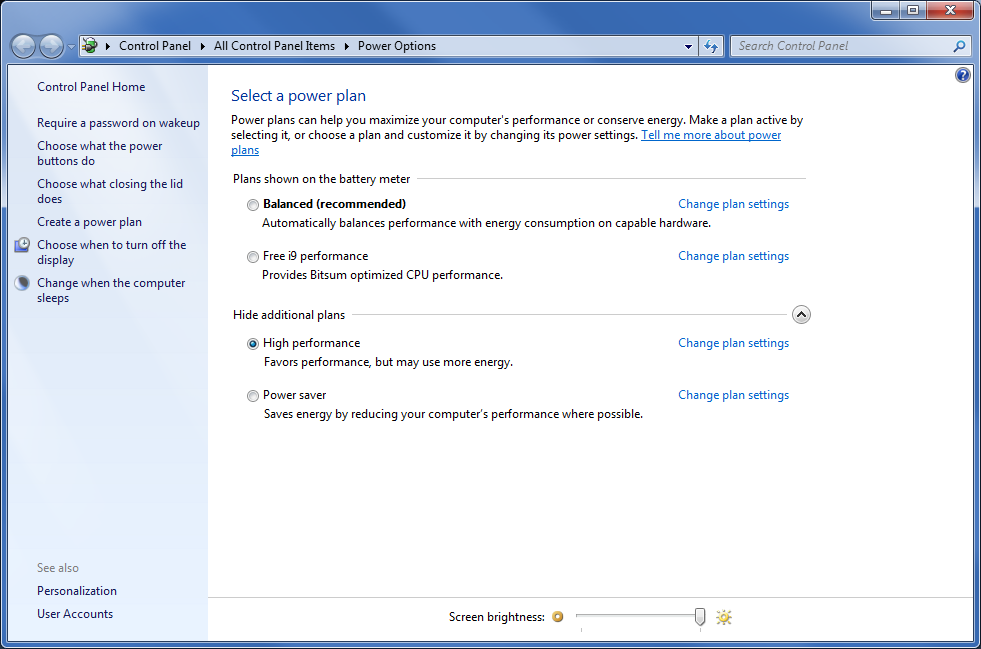Image resolution: width=981 pixels, height=649 pixels.
Task: Open the address bar history dropdown
Action: pos(688,46)
